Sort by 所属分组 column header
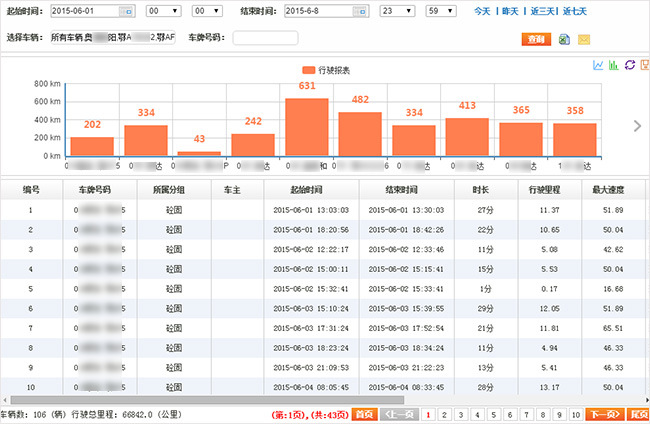The height and width of the screenshot is (424, 650). (x=169, y=190)
